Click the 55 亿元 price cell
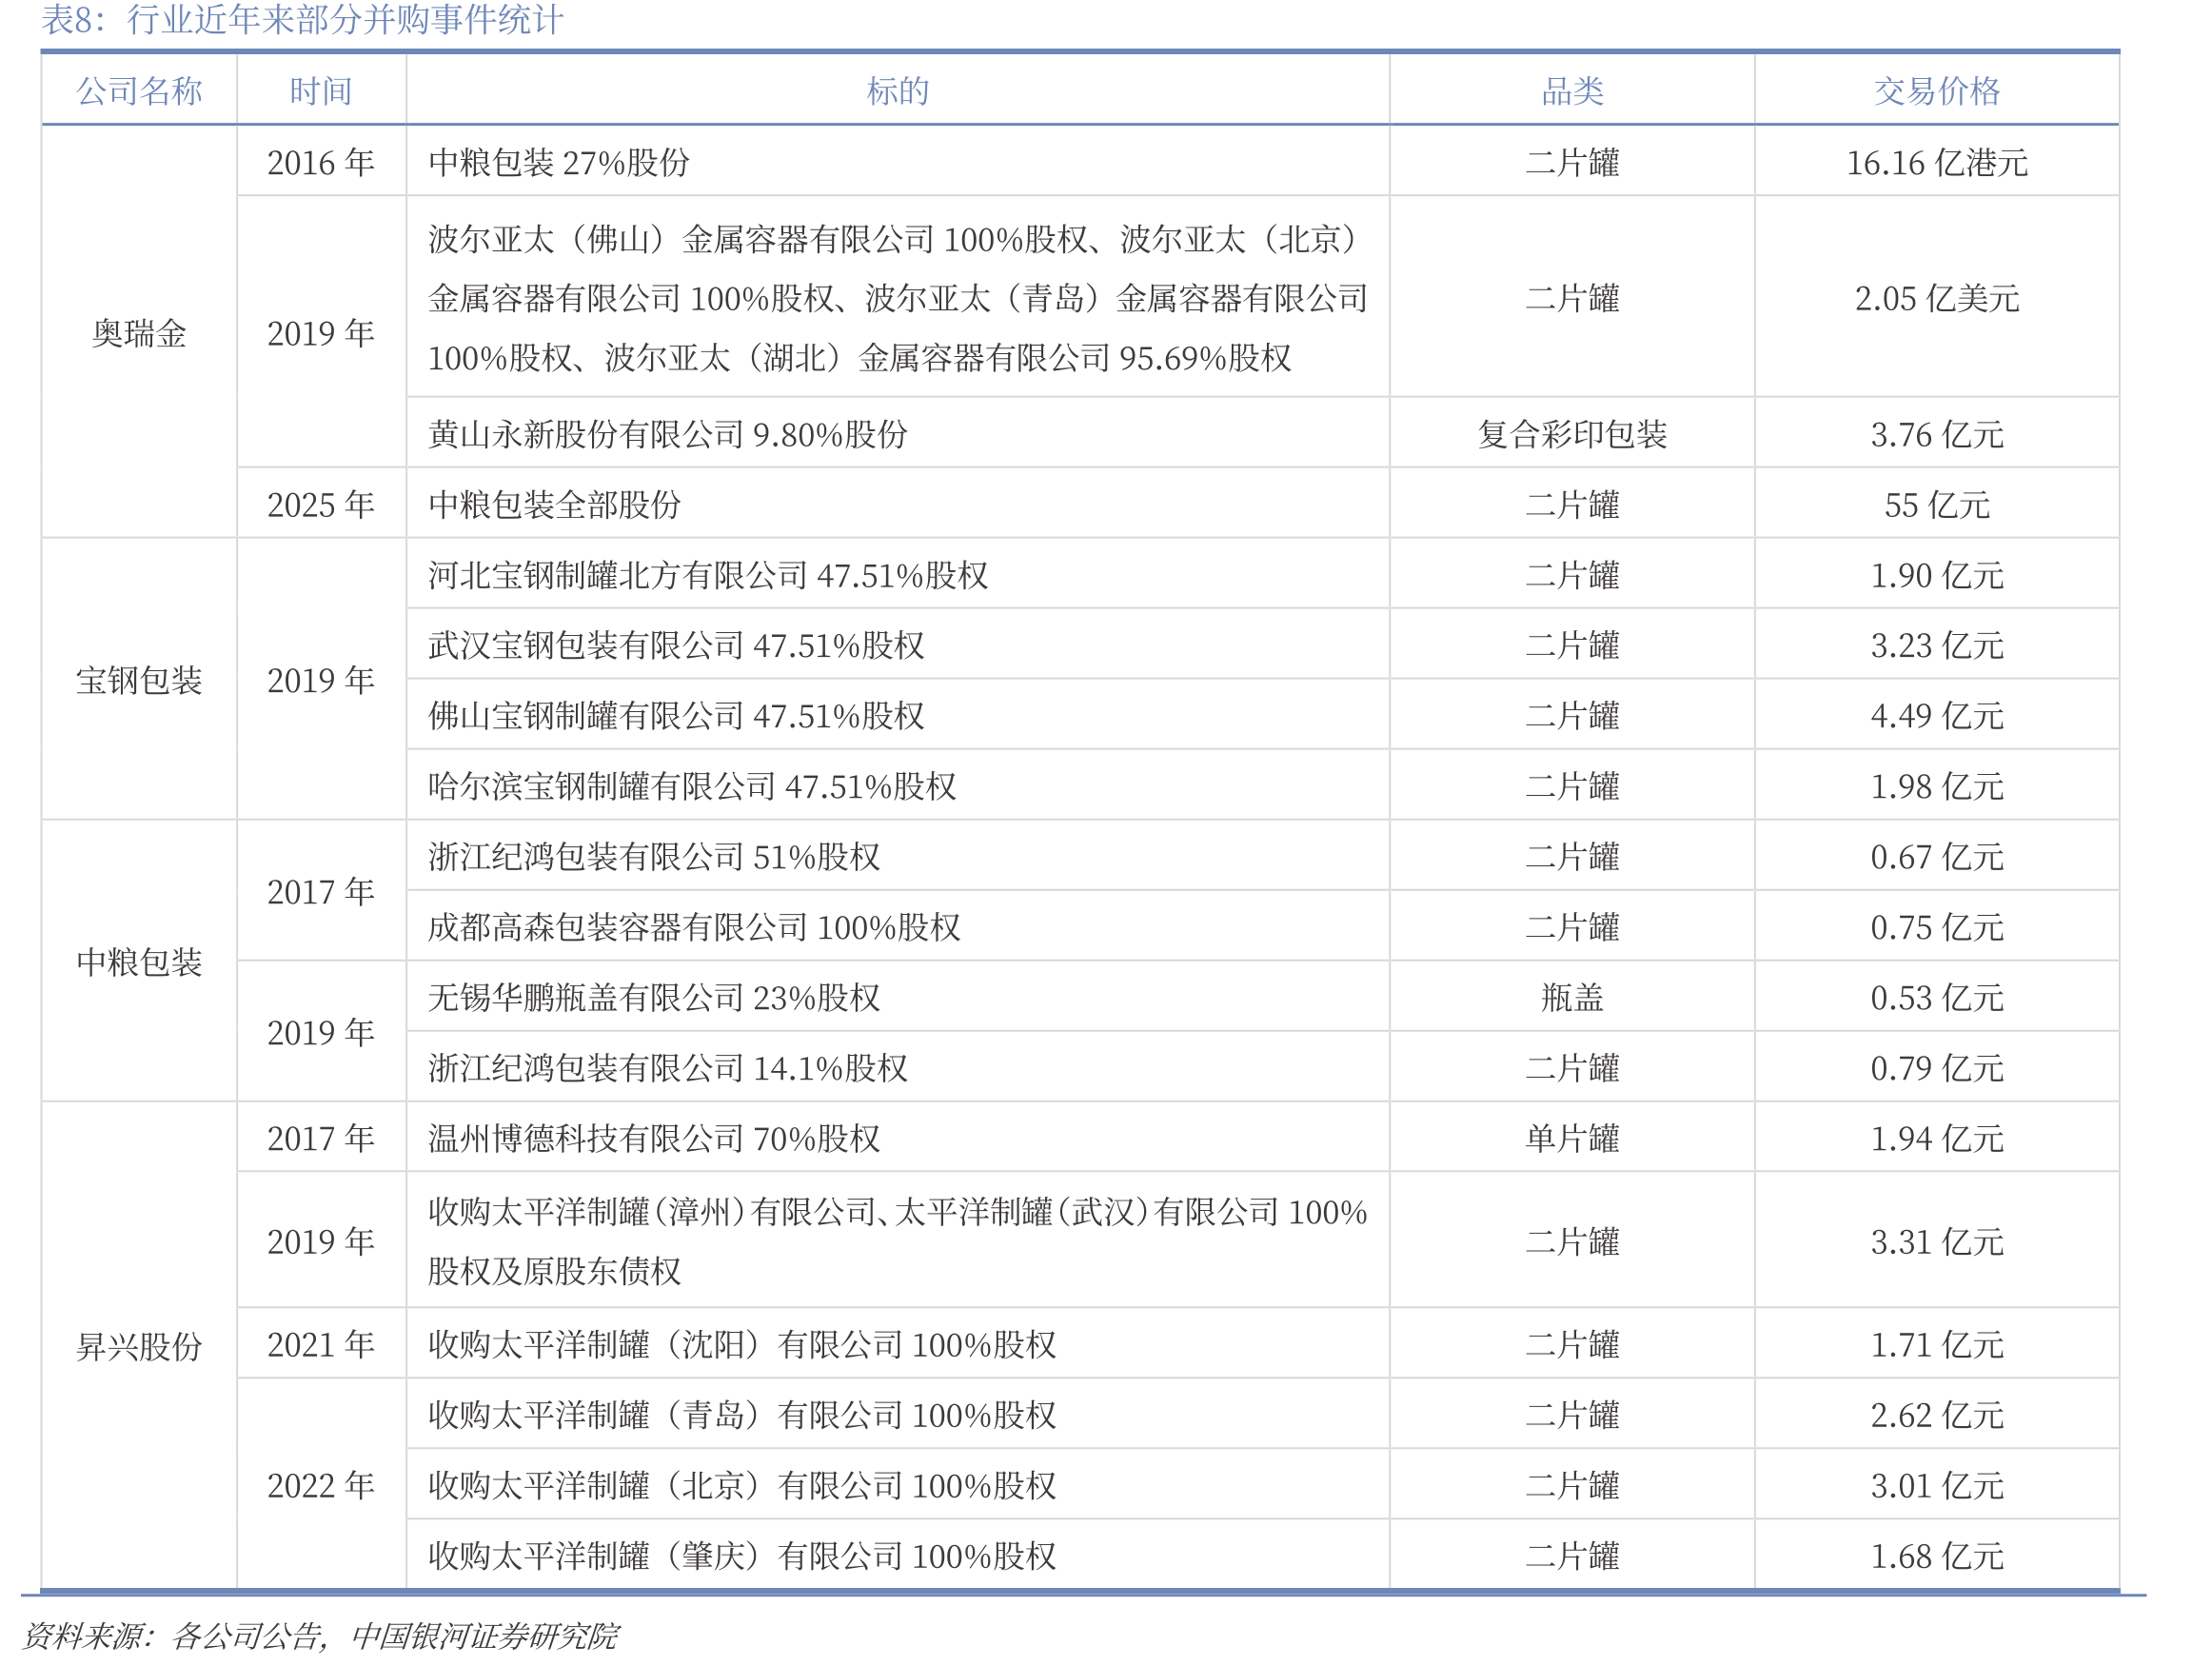Image resolution: width=2212 pixels, height=1666 pixels. (x=1937, y=504)
